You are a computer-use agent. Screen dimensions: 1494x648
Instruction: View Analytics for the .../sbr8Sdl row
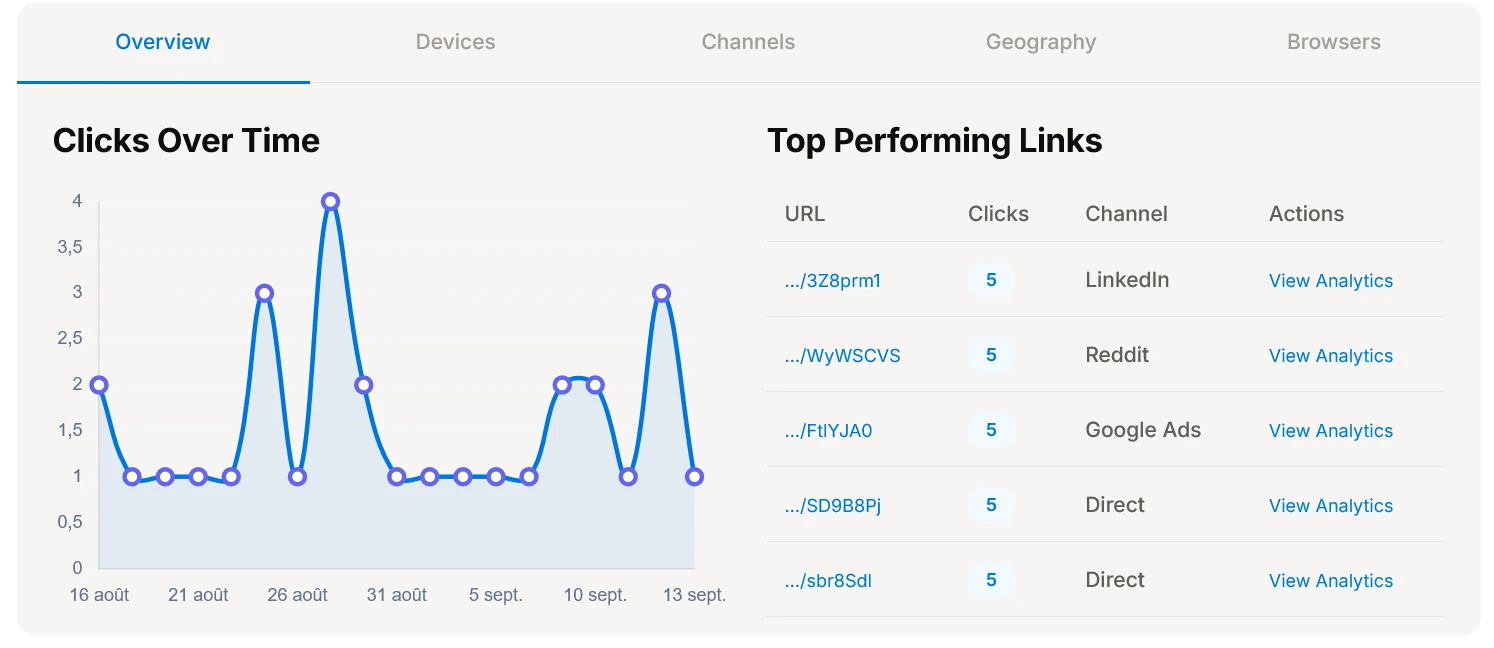click(x=1331, y=581)
